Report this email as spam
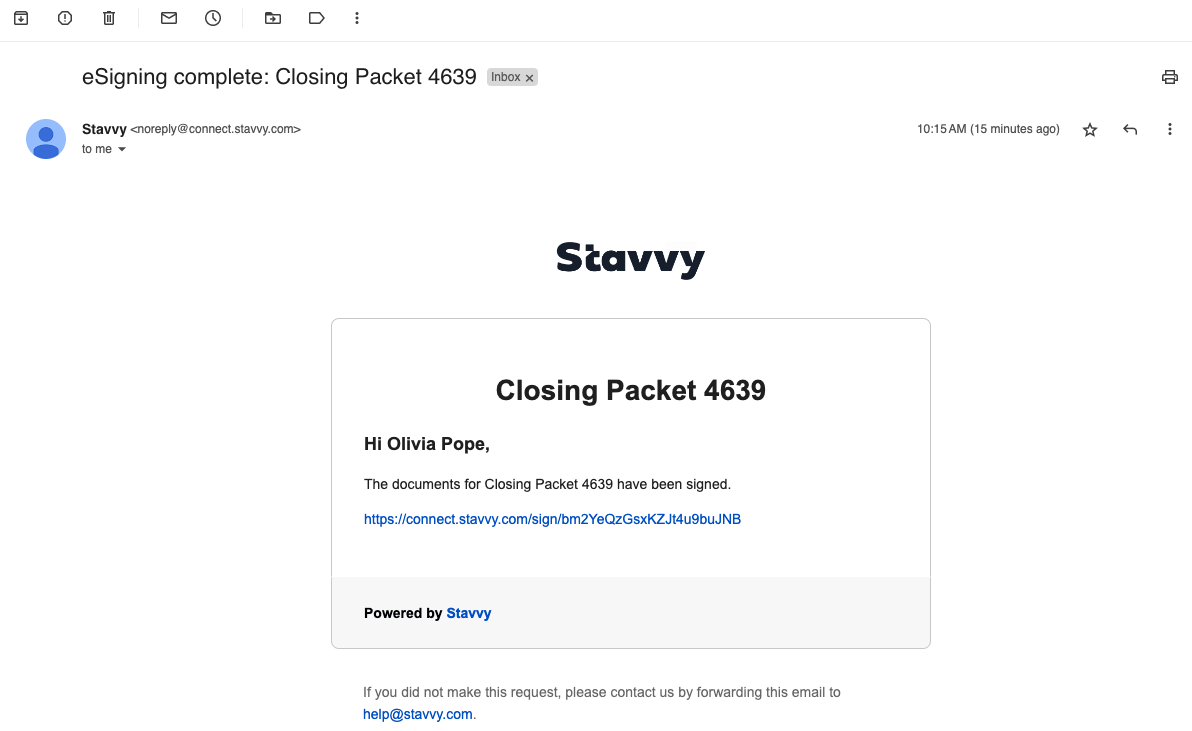Viewport: 1192px width, 731px height. tap(65, 18)
